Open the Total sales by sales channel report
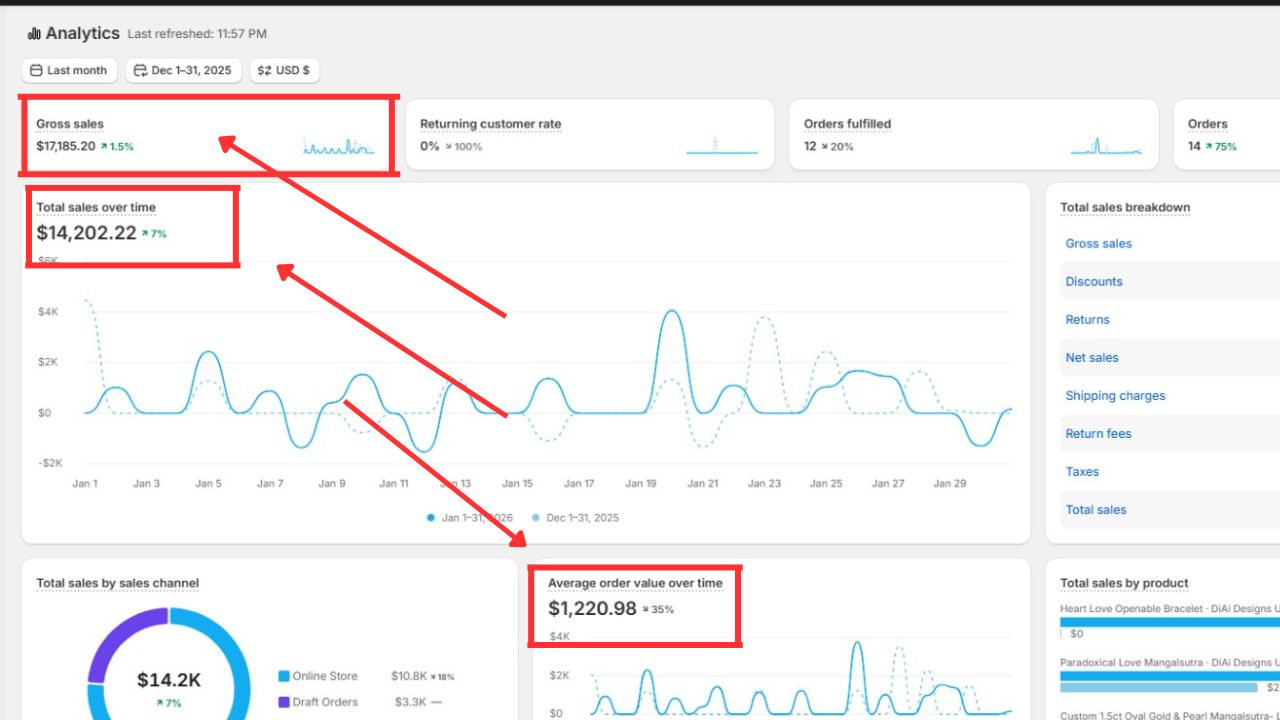The height and width of the screenshot is (720, 1280). click(x=118, y=584)
